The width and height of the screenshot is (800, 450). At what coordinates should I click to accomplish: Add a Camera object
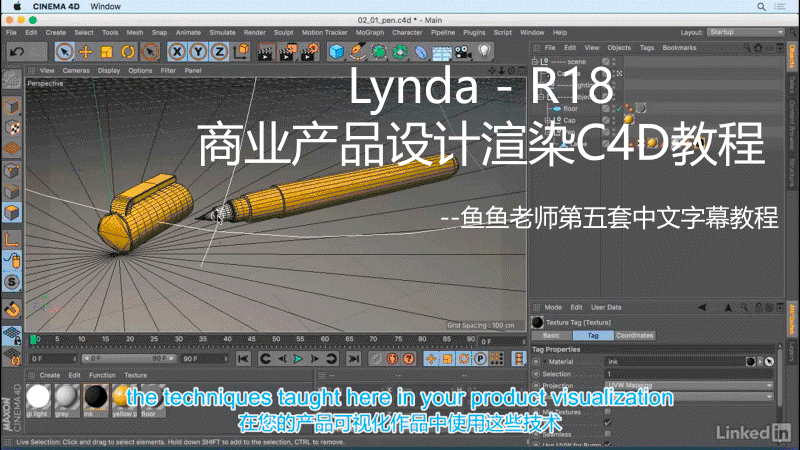(x=463, y=52)
